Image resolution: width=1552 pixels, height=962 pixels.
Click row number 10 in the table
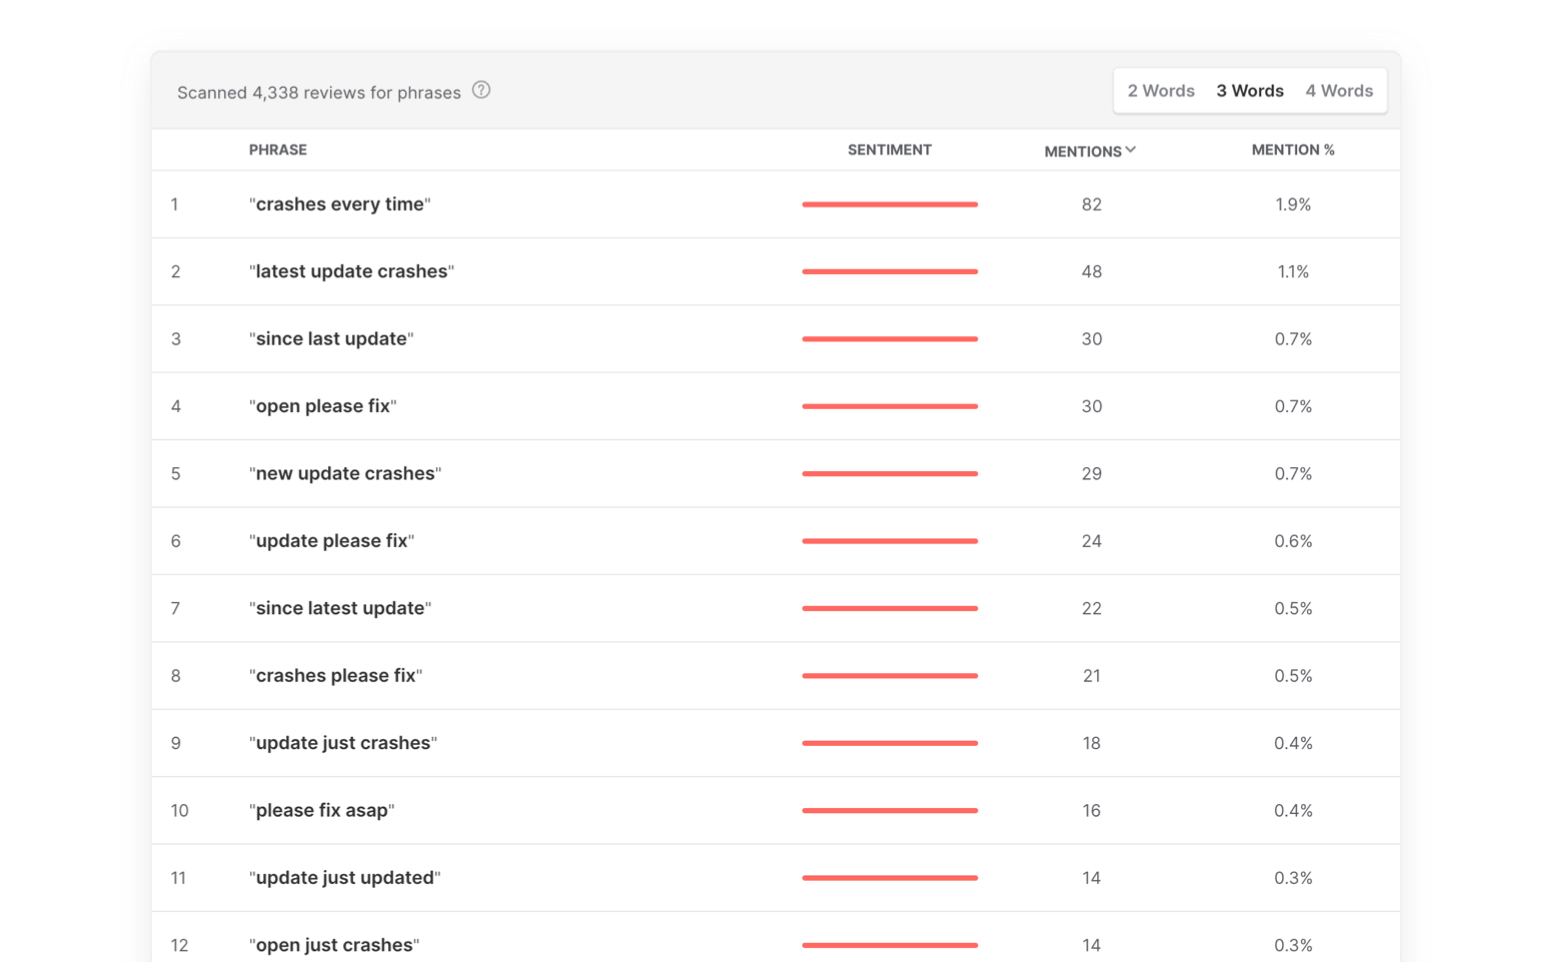179,810
